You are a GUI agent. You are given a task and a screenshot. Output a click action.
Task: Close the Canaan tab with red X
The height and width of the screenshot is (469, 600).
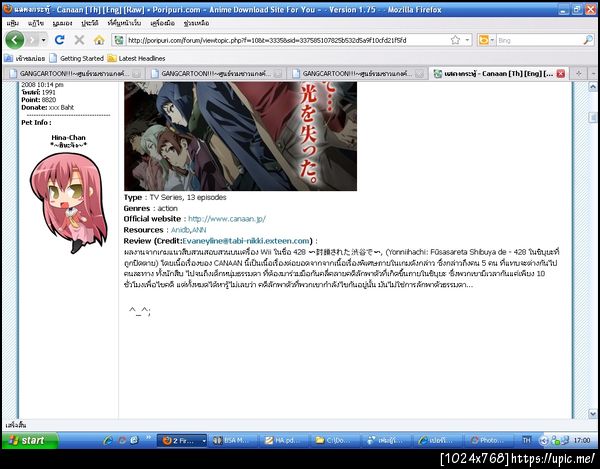tap(561, 73)
